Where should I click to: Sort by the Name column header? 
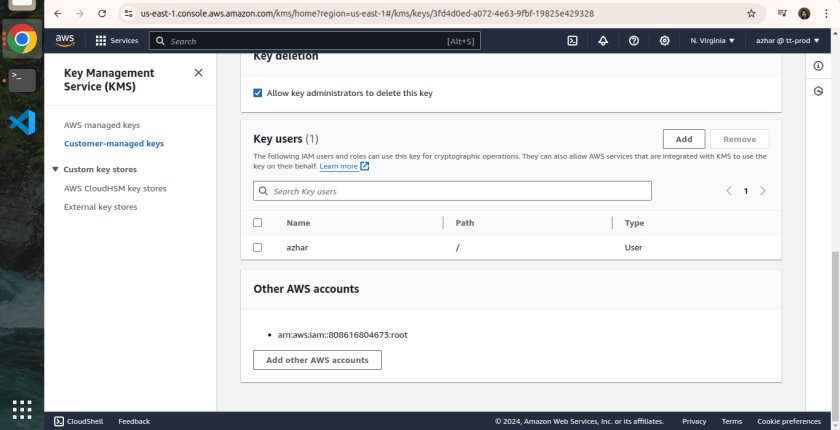[x=298, y=223]
